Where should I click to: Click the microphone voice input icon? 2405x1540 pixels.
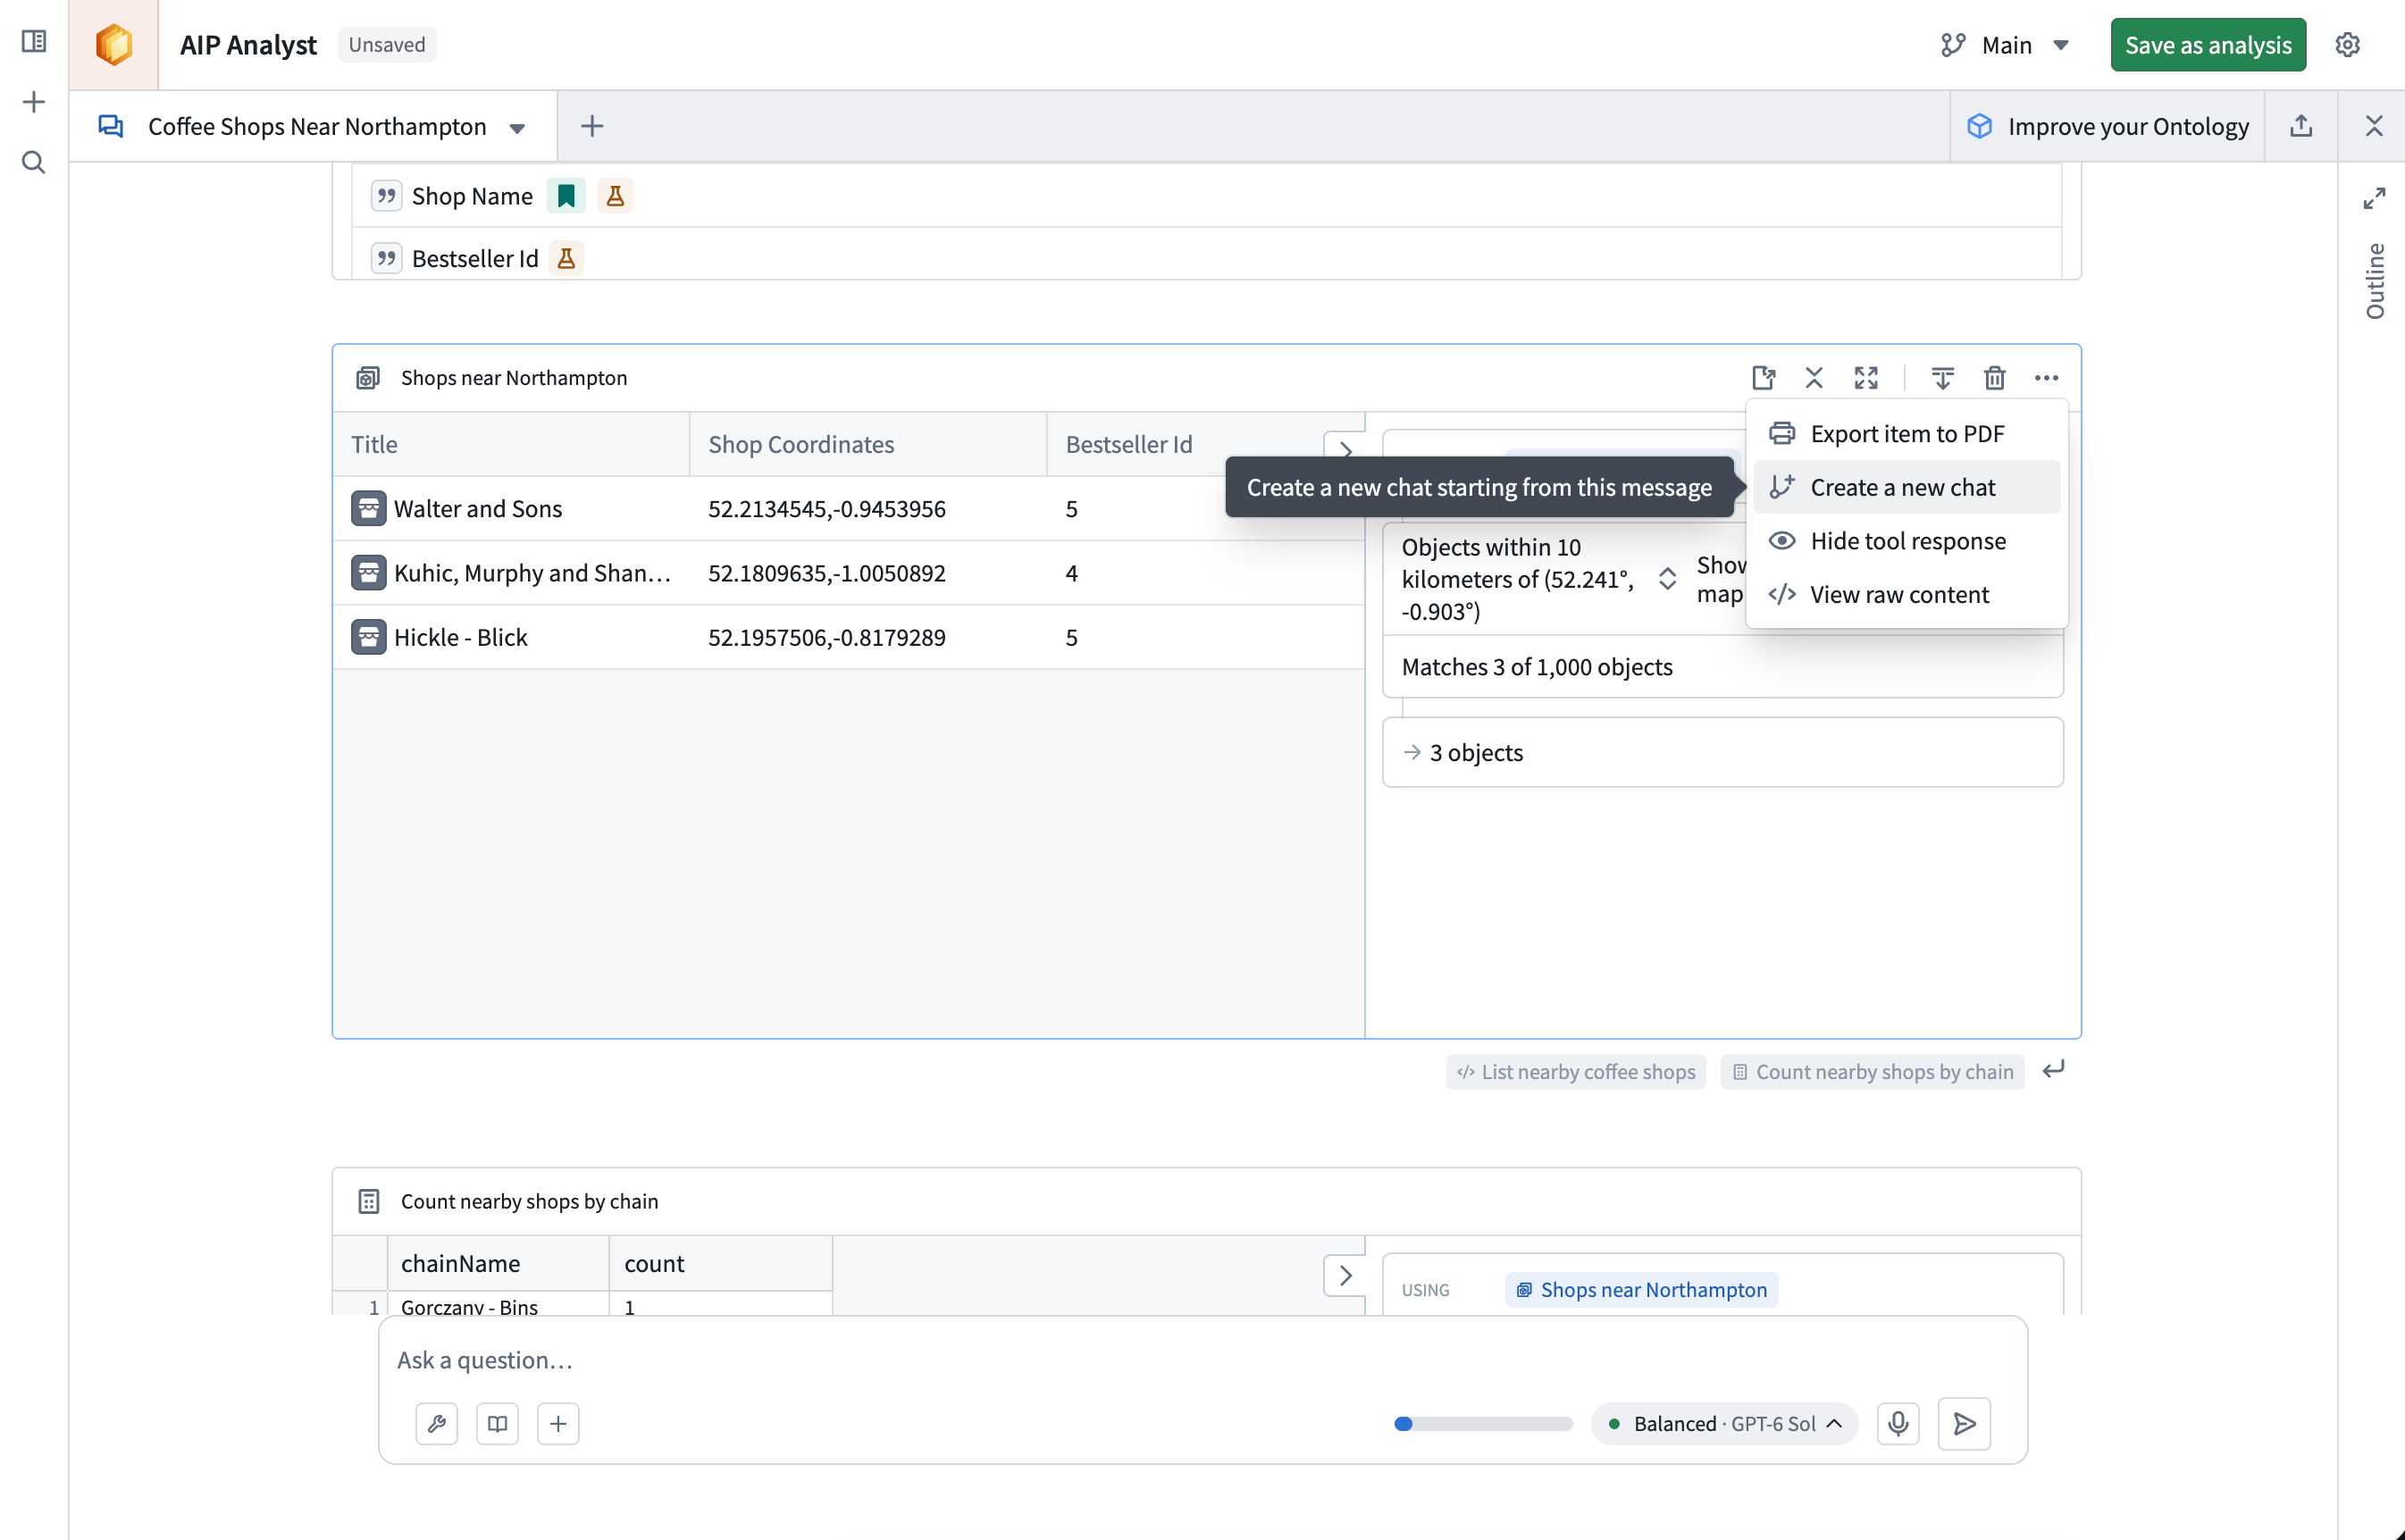(x=1898, y=1424)
